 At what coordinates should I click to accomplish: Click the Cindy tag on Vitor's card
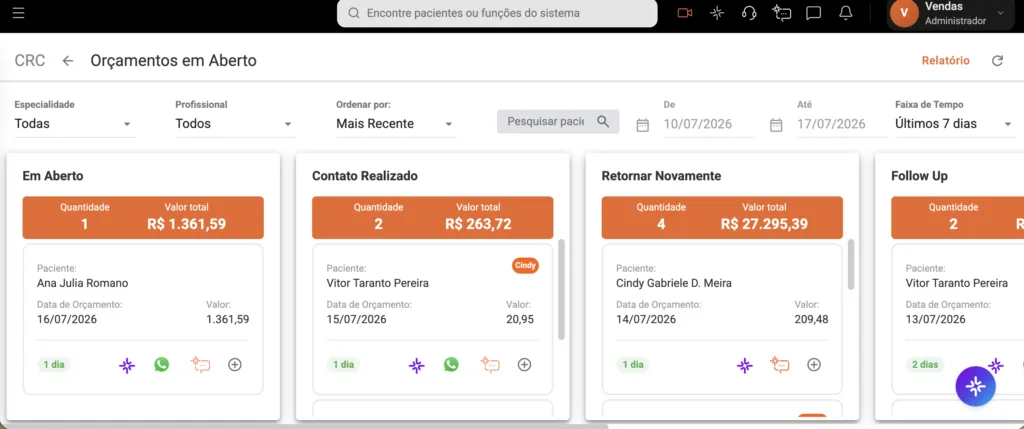(x=525, y=266)
